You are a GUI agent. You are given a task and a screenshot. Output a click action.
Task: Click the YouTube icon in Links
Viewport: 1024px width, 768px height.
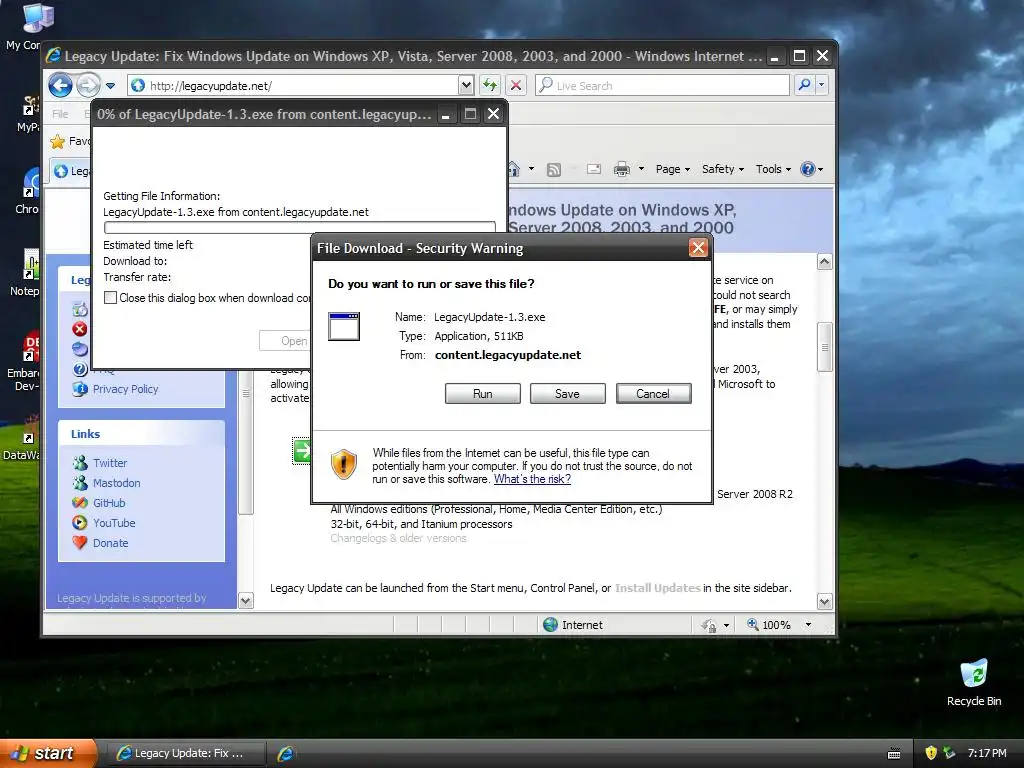point(80,522)
